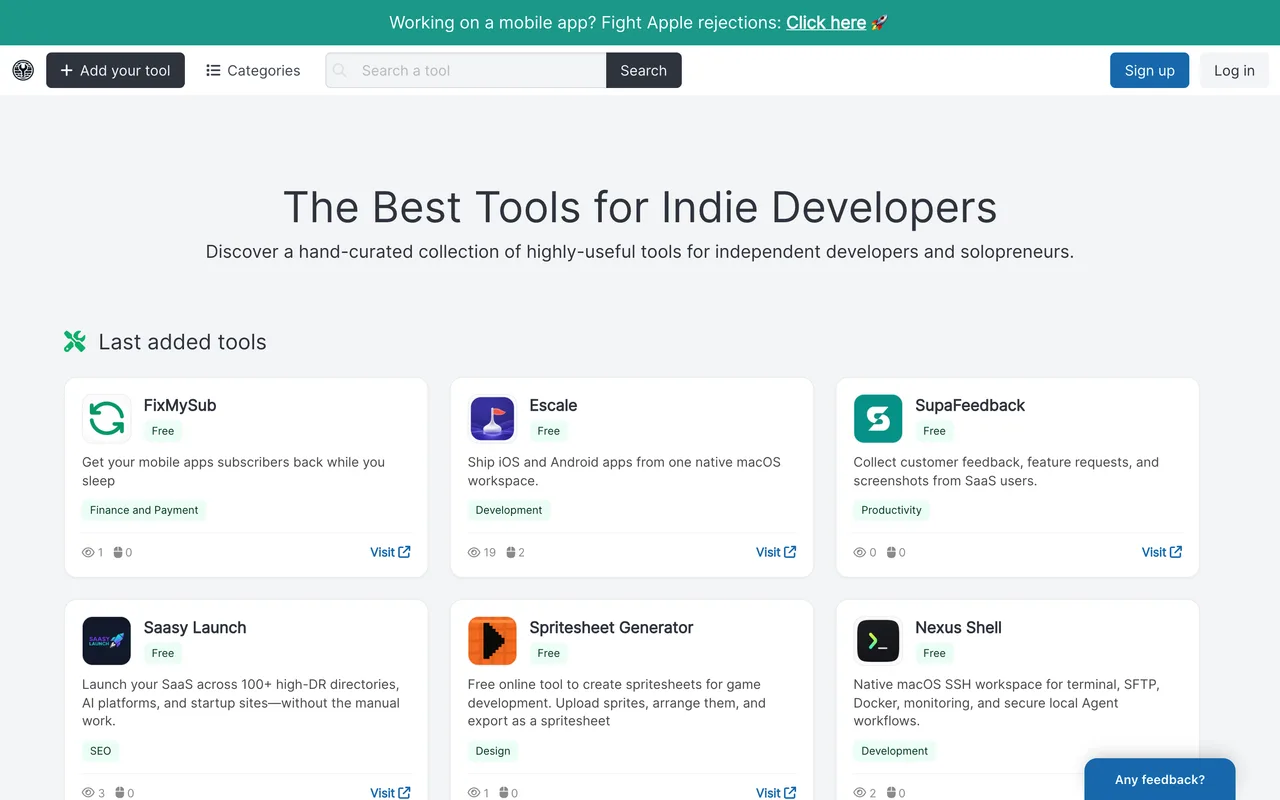Click the Nexus Shell description text
This screenshot has height=800, width=1280.
[1006, 703]
